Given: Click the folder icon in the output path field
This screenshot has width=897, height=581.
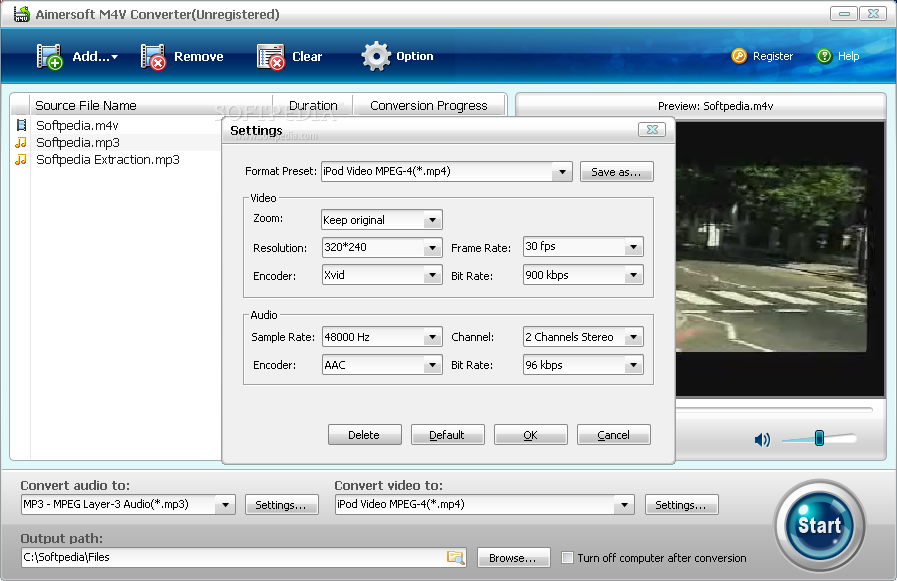Looking at the screenshot, I should coord(455,557).
